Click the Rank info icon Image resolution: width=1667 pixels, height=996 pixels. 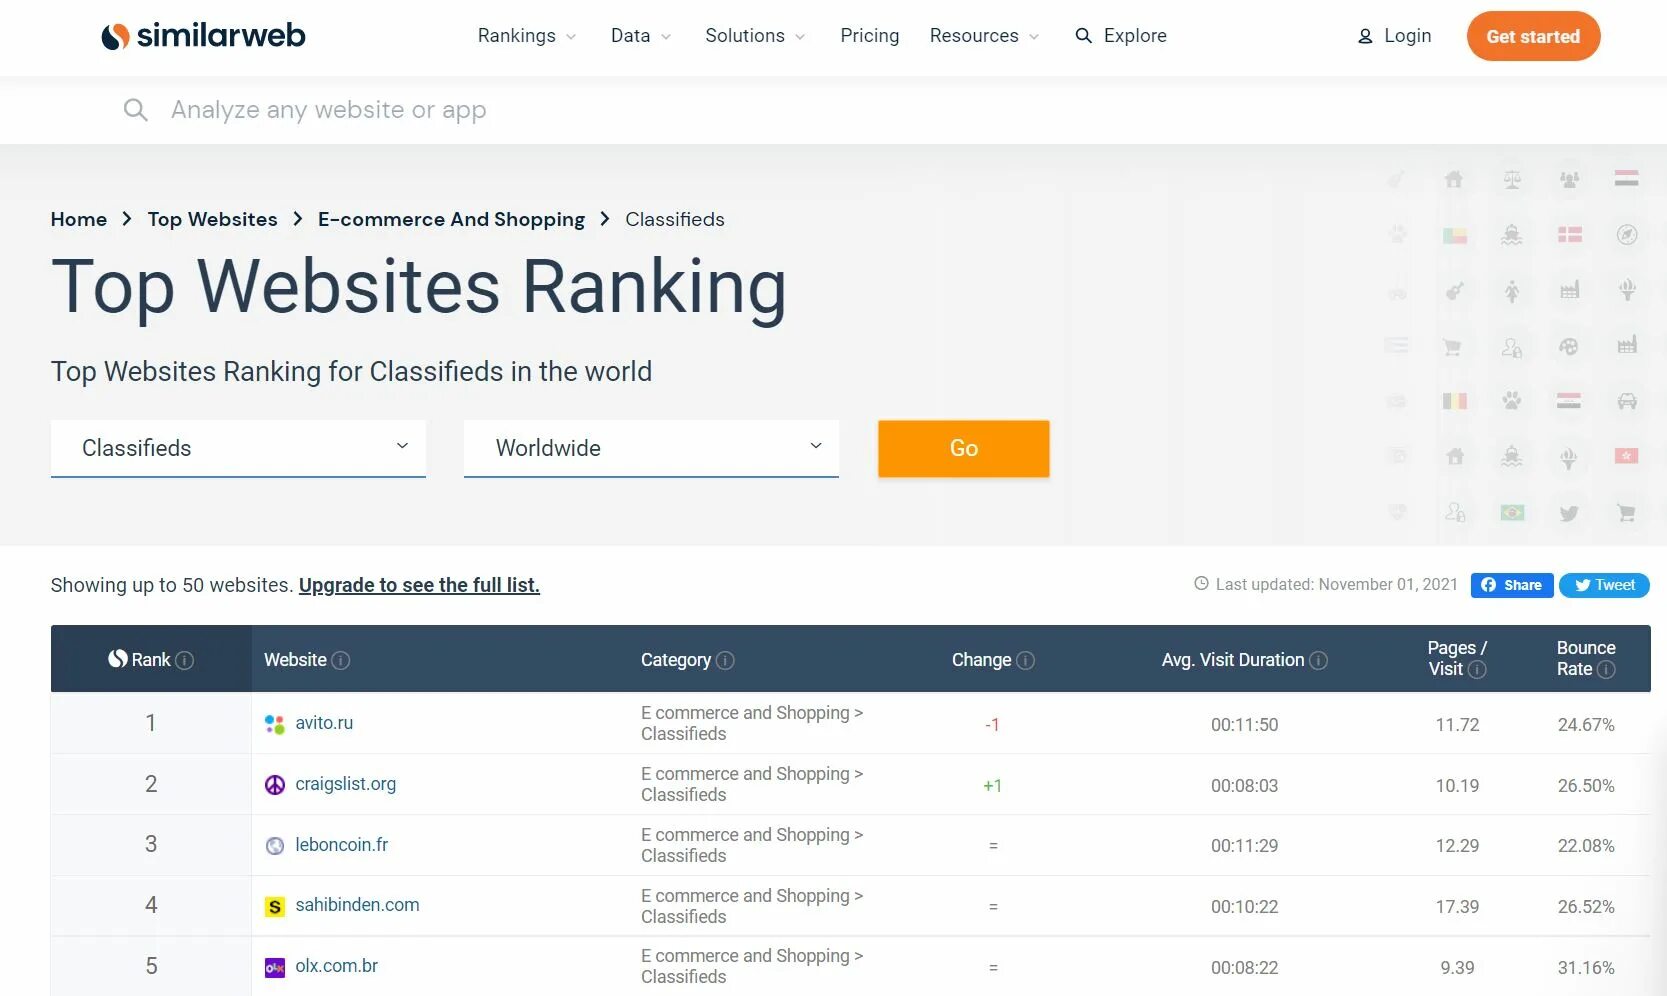185,660
